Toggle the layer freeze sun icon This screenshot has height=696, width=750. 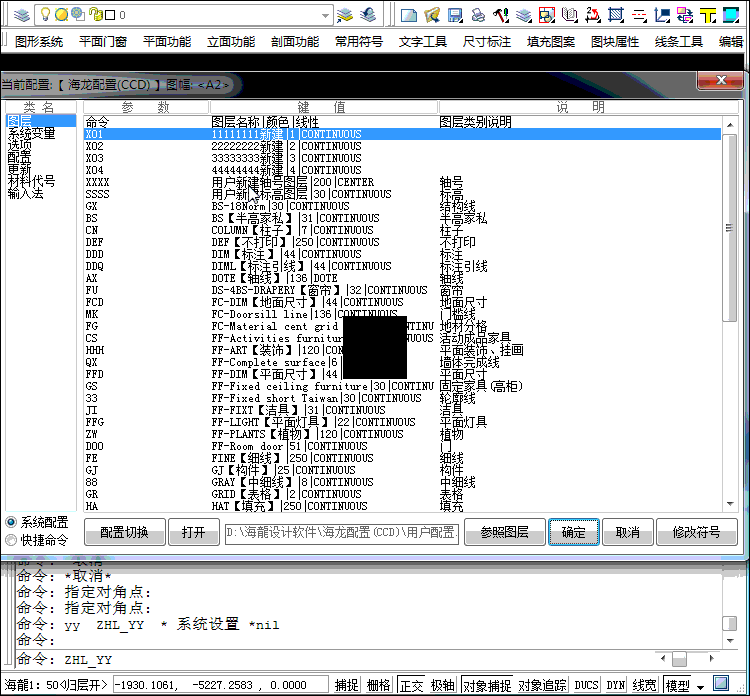pos(61,15)
